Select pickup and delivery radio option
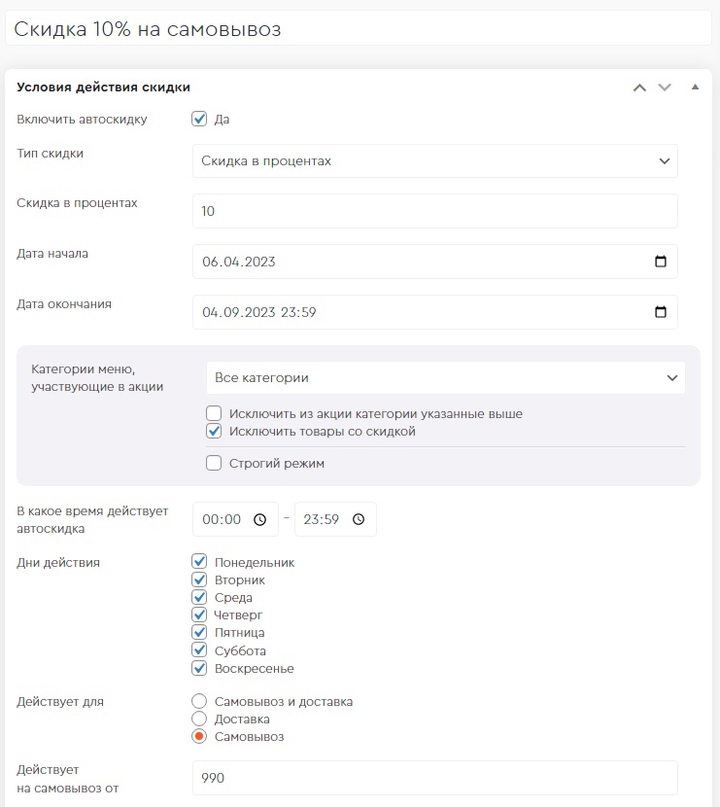The height and width of the screenshot is (807, 720). pos(199,701)
